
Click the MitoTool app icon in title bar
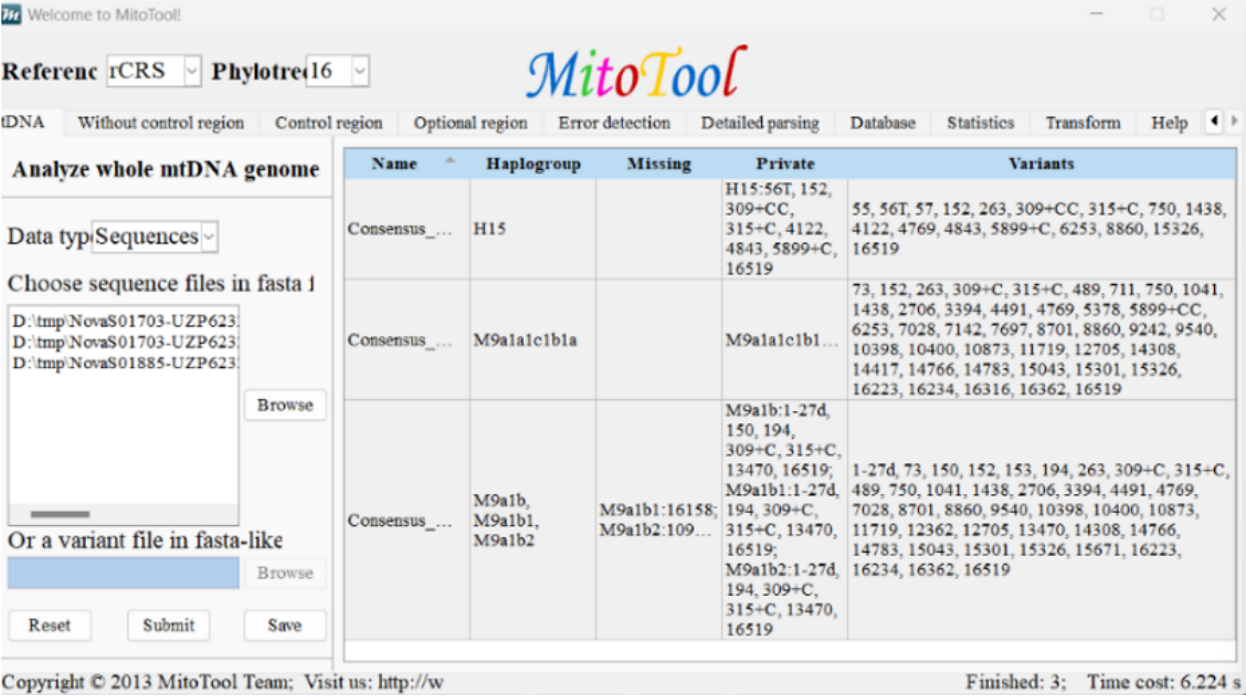click(12, 15)
